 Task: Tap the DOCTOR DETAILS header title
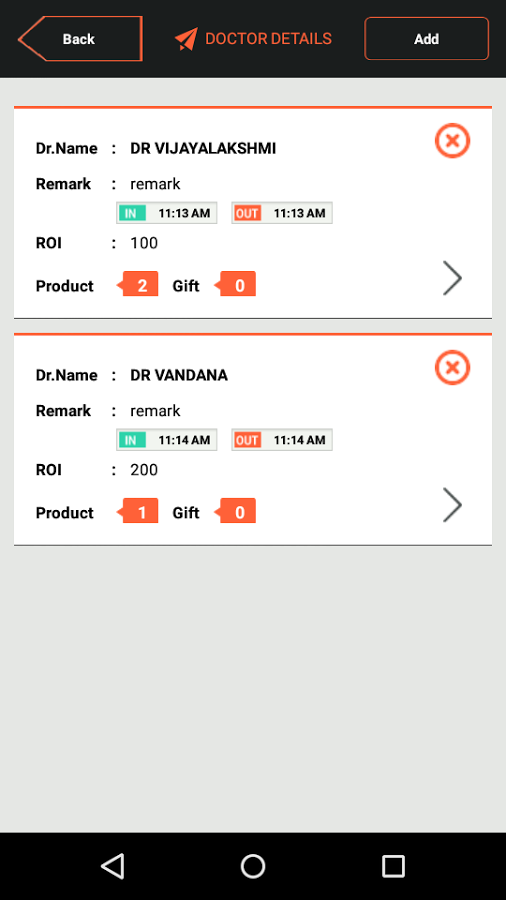[x=268, y=39]
